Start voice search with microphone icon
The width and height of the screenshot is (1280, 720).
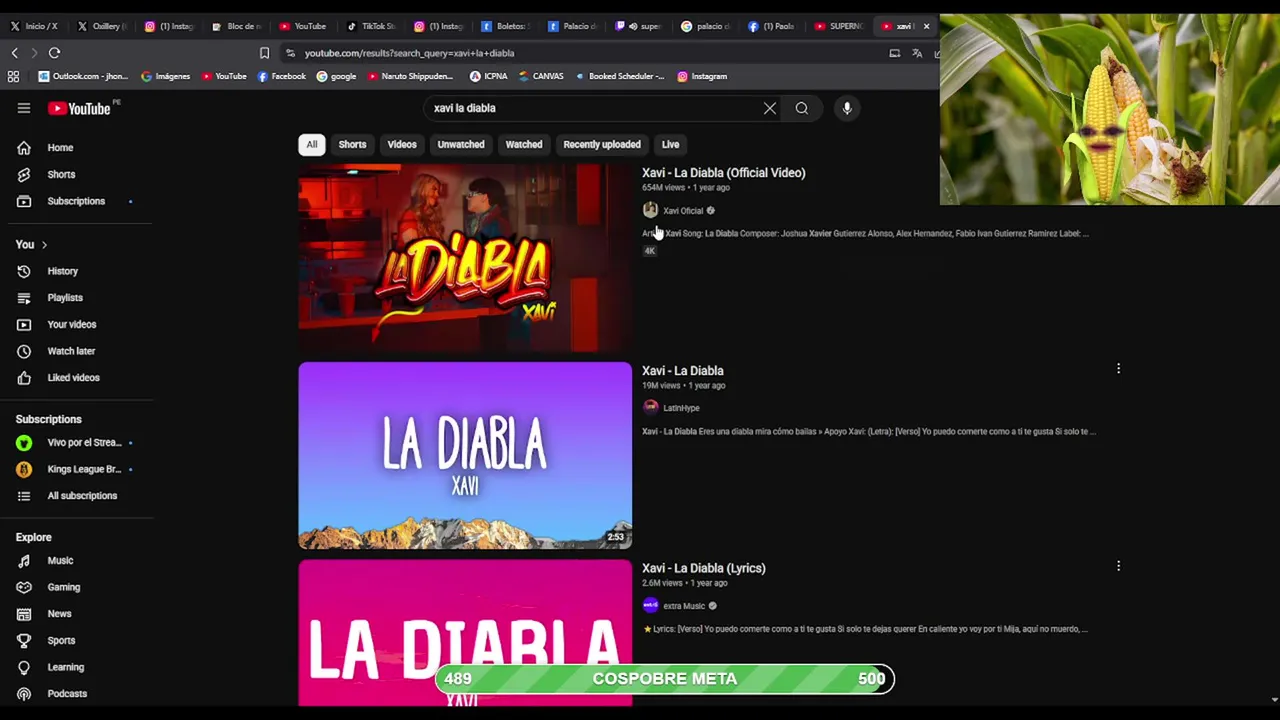[847, 108]
